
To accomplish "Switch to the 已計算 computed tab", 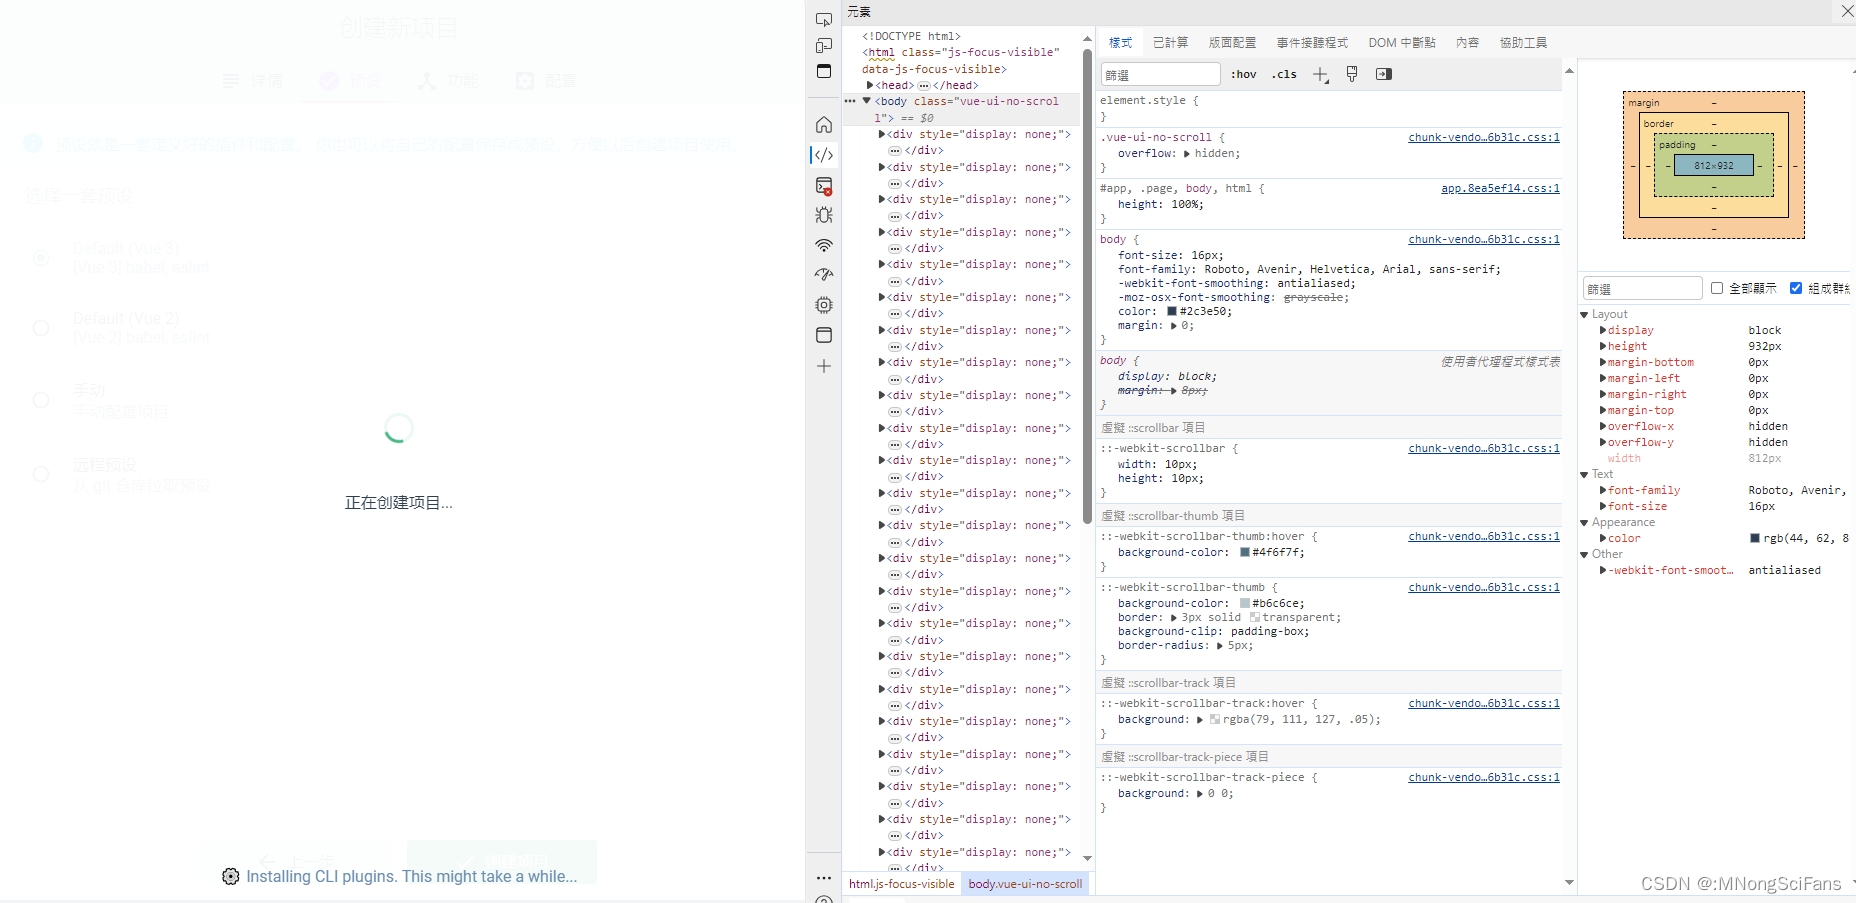I will point(1170,42).
